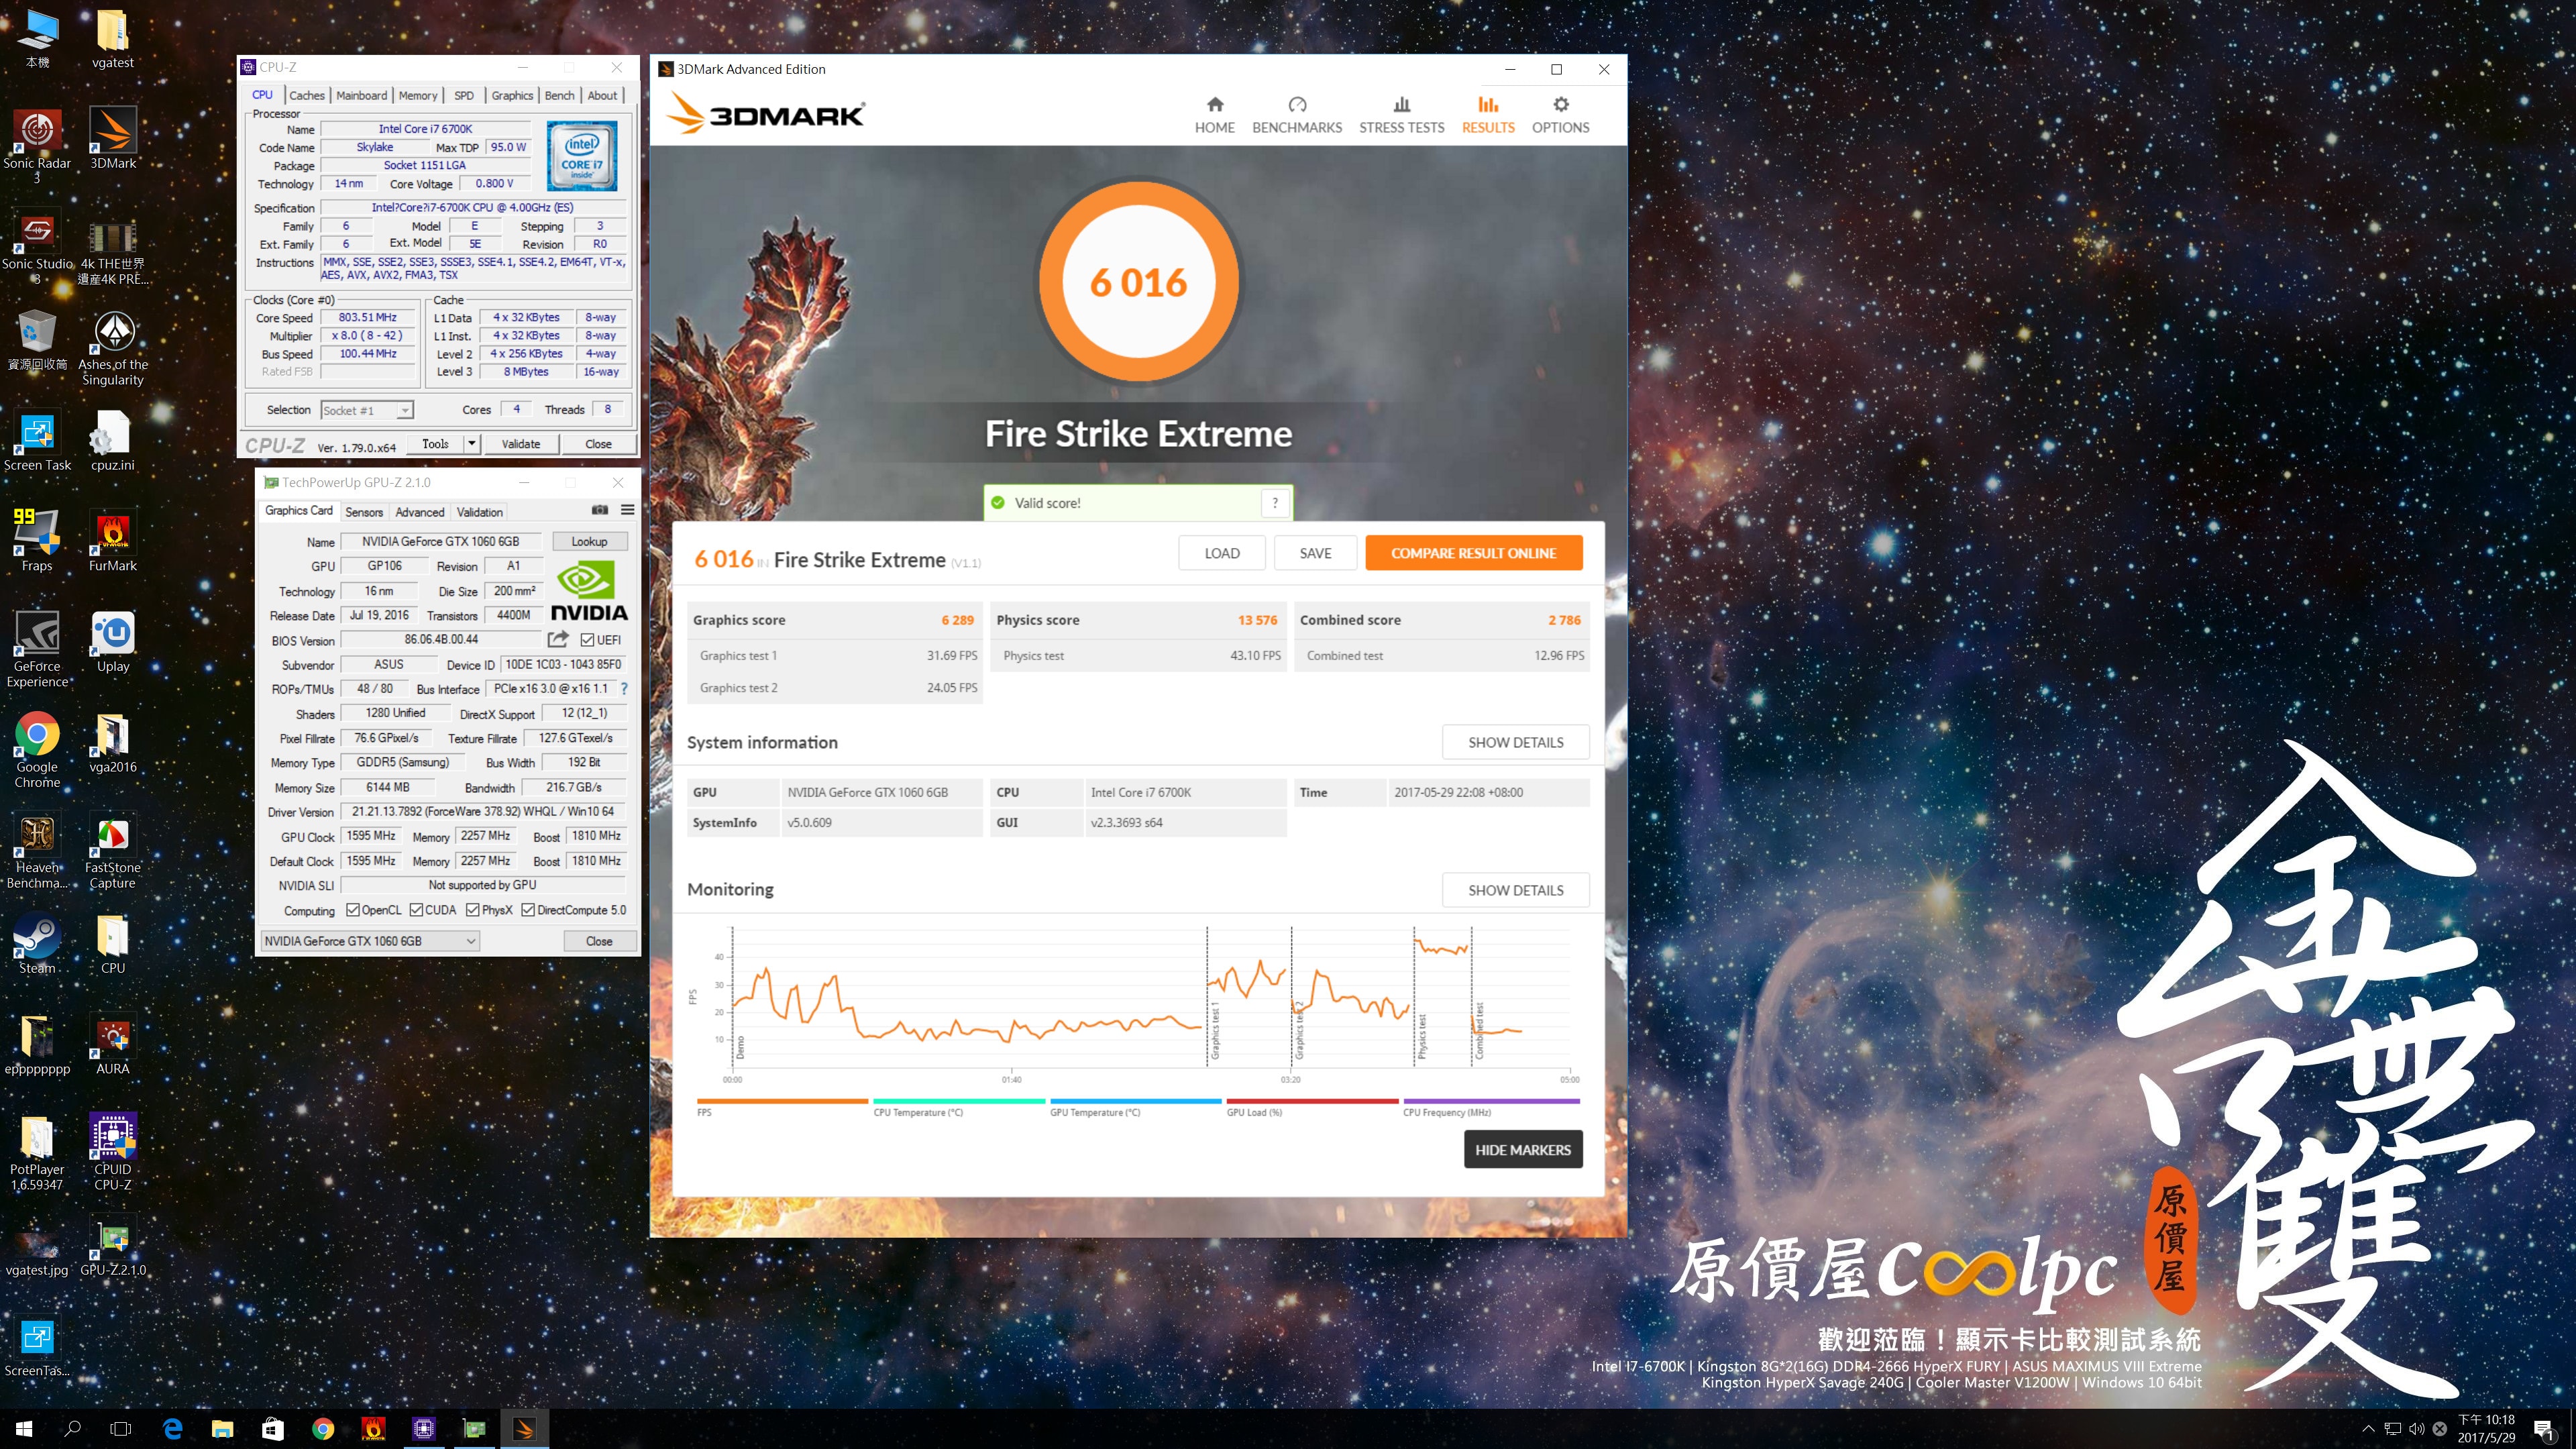2576x1449 pixels.
Task: Click the LOAD button in 3DMark
Action: [x=1222, y=553]
